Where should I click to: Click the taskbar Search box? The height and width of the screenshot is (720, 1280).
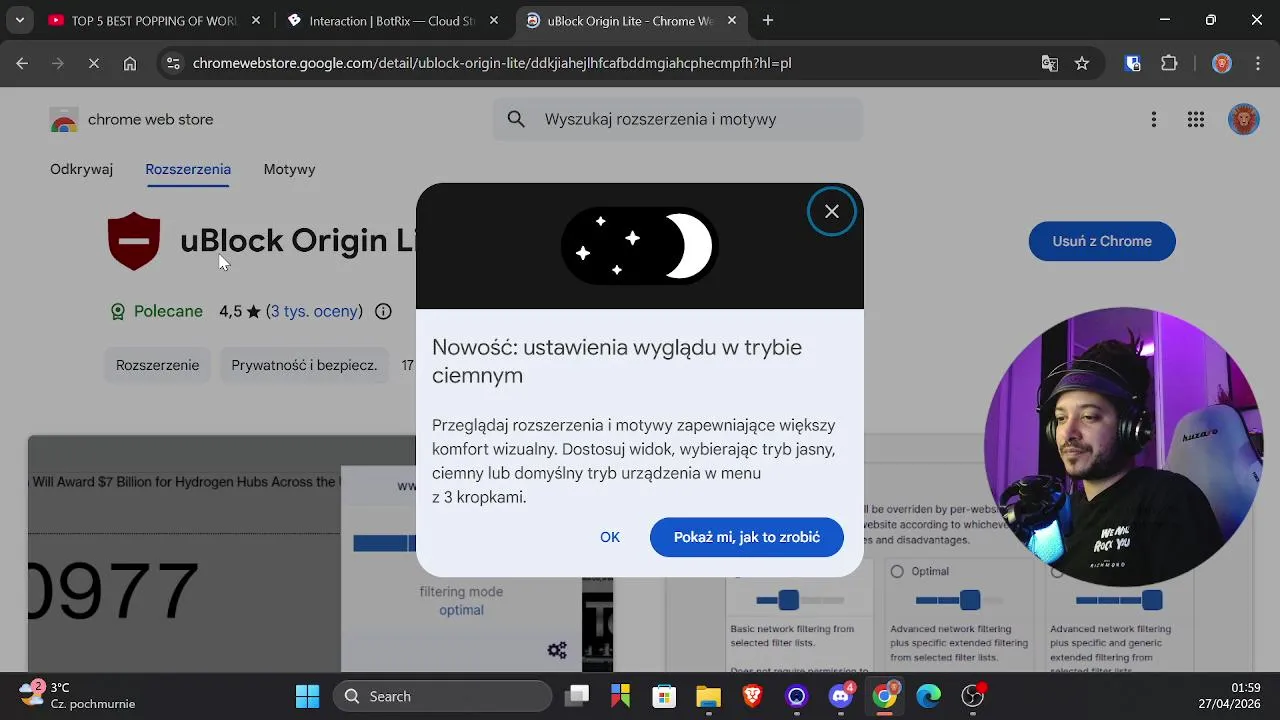[442, 696]
